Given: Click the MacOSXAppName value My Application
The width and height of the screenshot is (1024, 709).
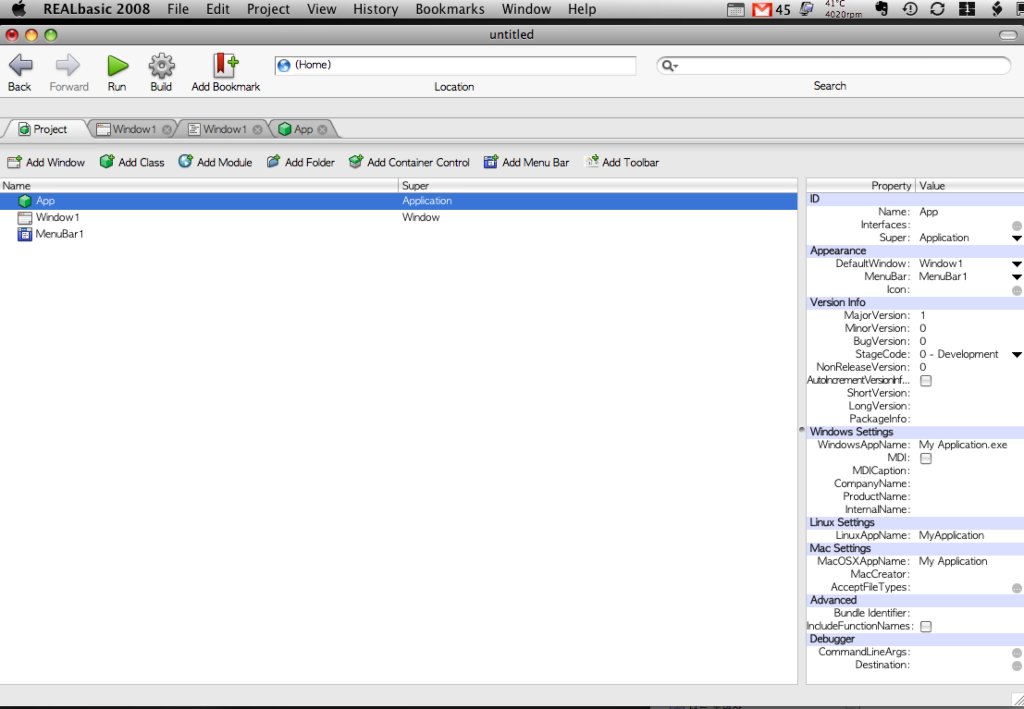Looking at the screenshot, I should (953, 562).
